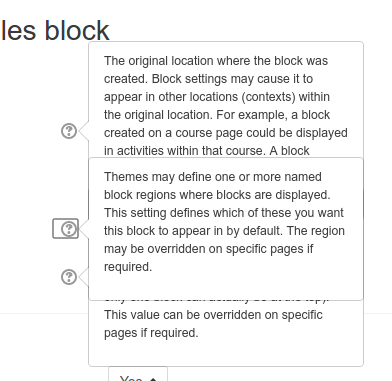
Task: Click the arrow pointer of the middle help popover
Action: pyautogui.click(x=84, y=229)
